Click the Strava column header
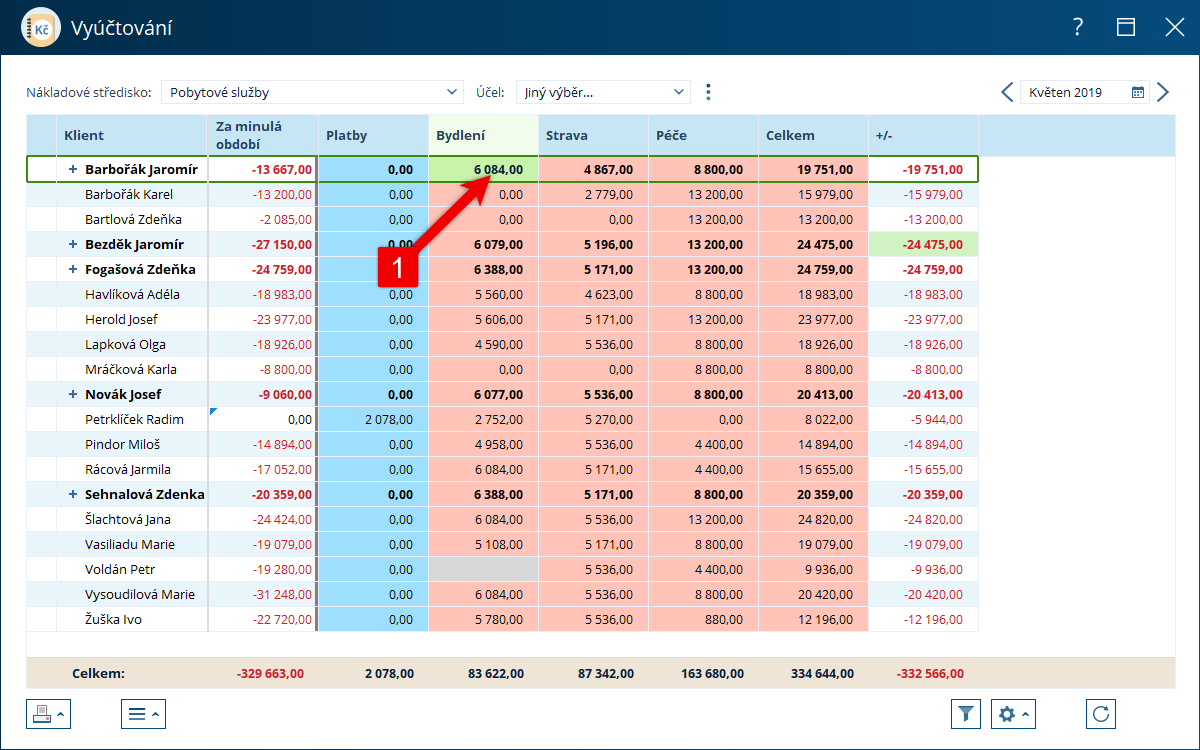Viewport: 1200px width, 750px height. point(593,135)
